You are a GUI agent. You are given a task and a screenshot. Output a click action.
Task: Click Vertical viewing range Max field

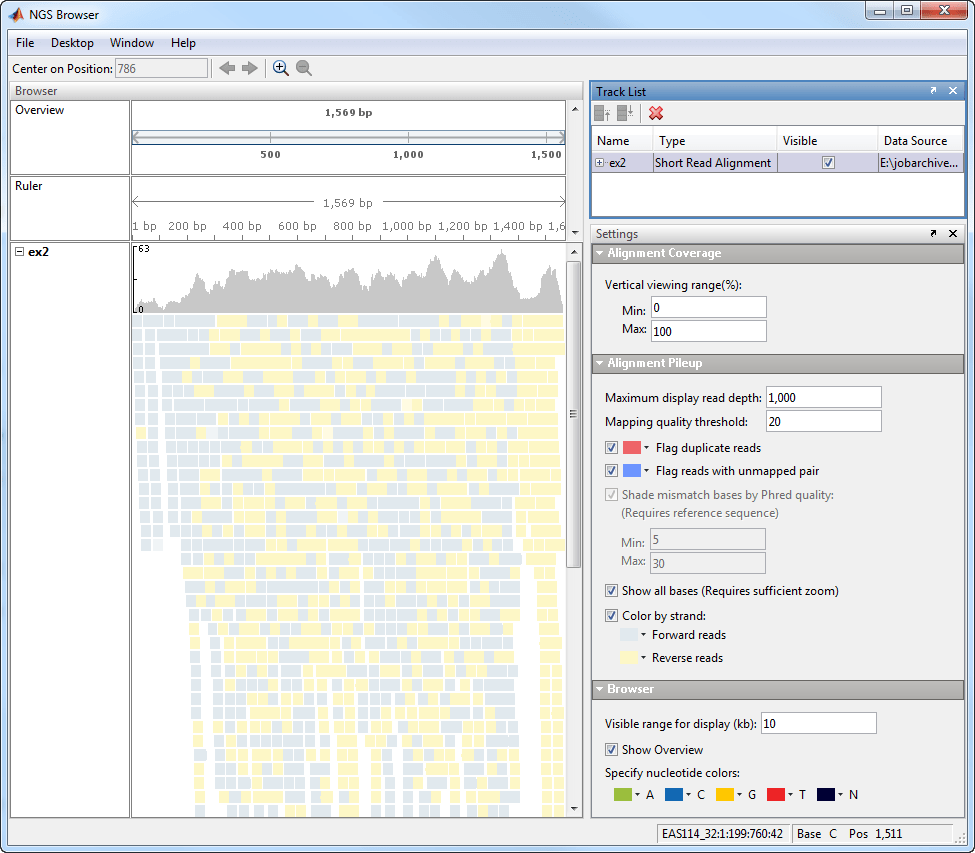[708, 331]
